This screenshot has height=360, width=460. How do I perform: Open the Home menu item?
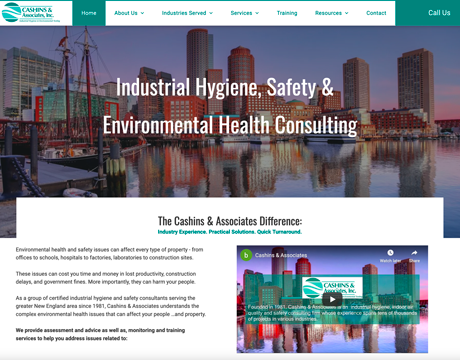89,13
